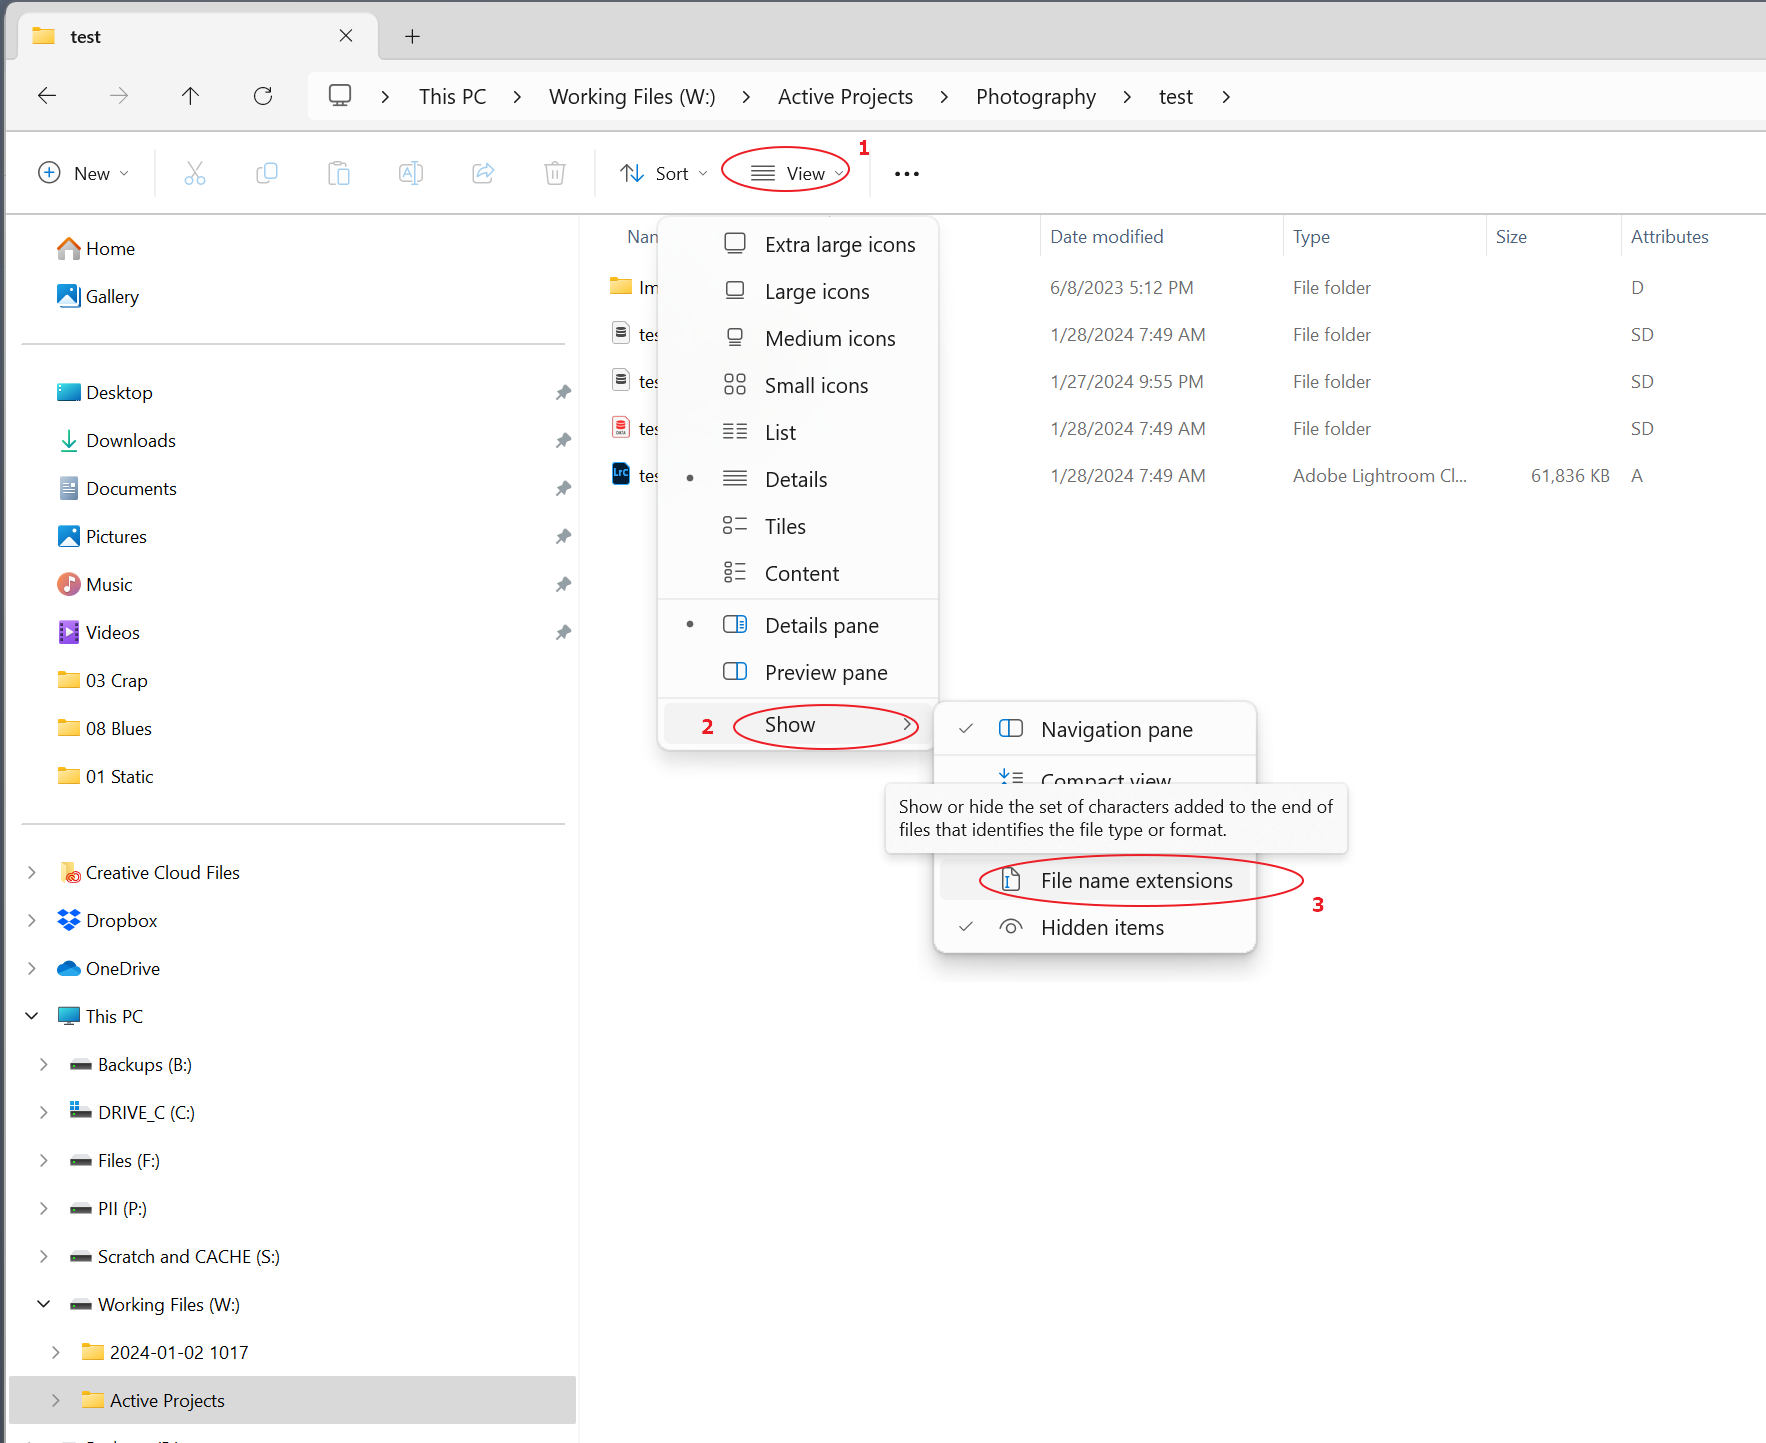
Task: Select Details view from the menu
Action: point(795,479)
